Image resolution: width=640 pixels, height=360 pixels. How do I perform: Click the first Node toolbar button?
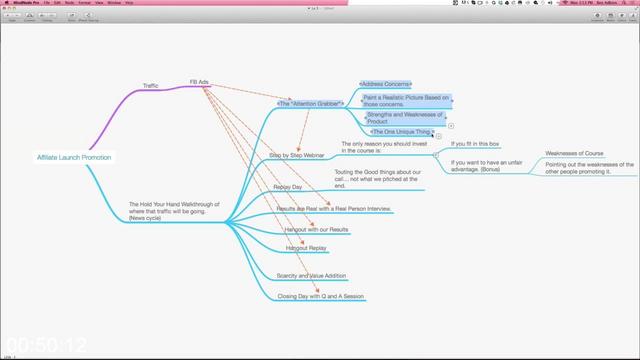pos(8,15)
